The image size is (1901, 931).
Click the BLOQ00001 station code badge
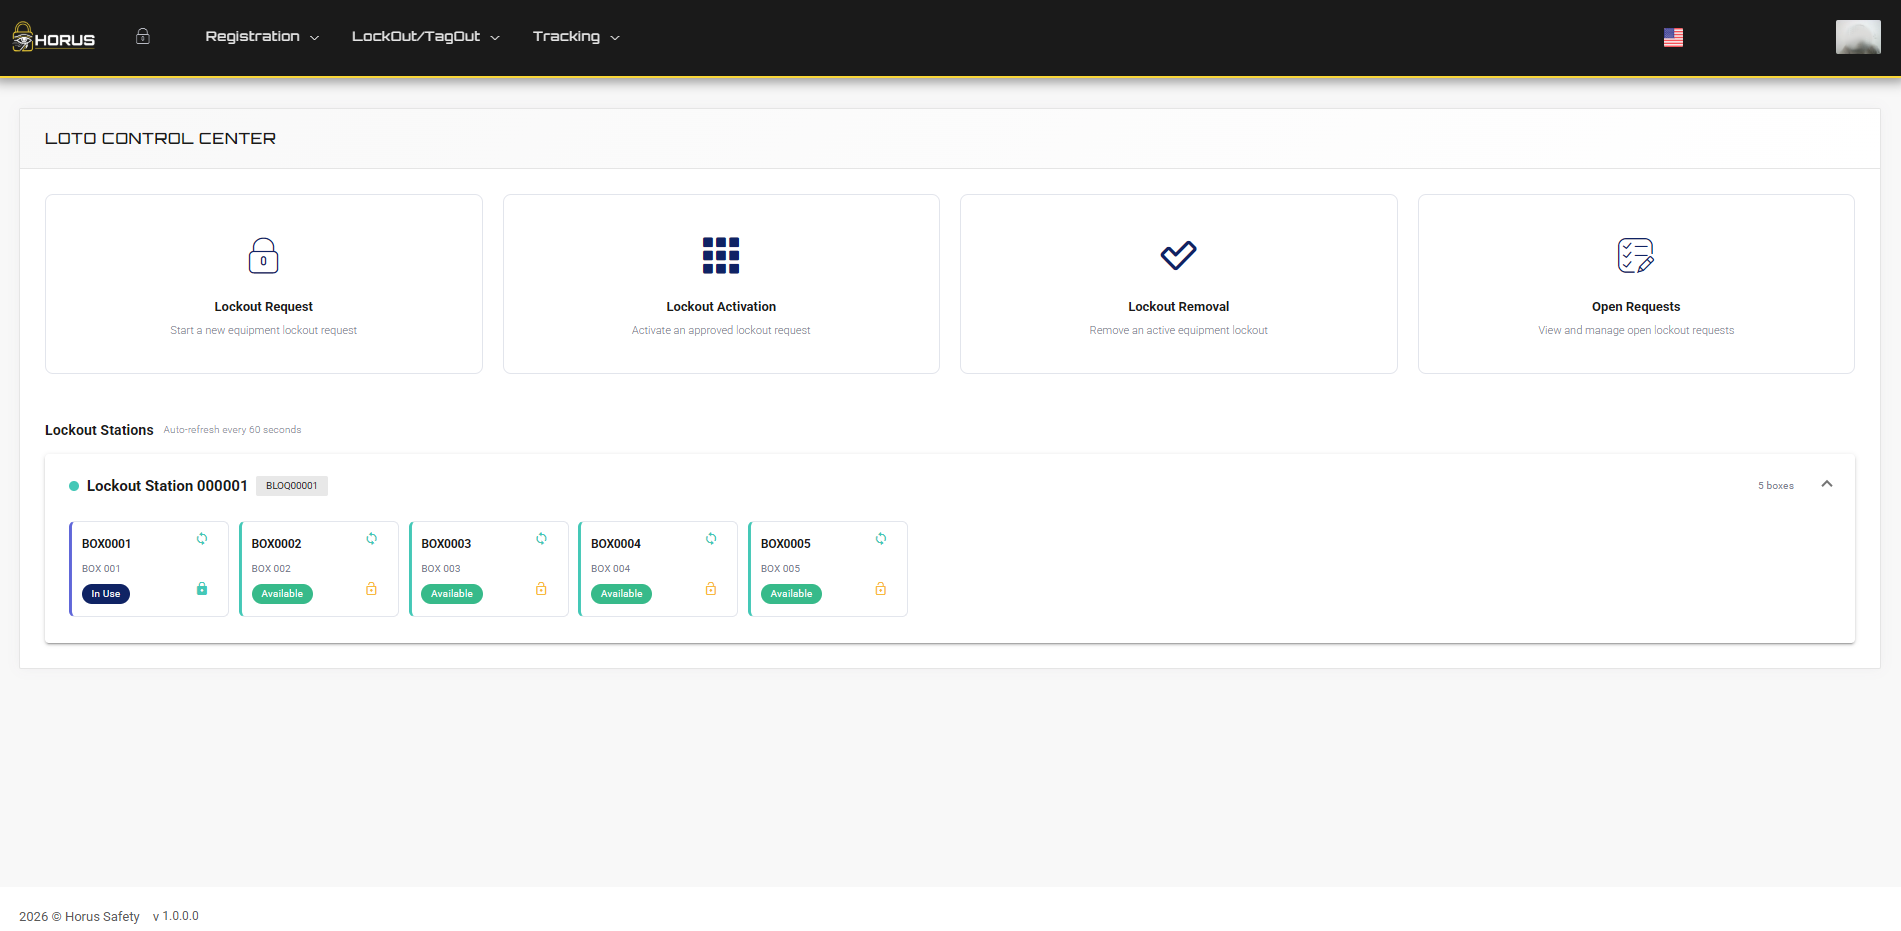tap(292, 486)
